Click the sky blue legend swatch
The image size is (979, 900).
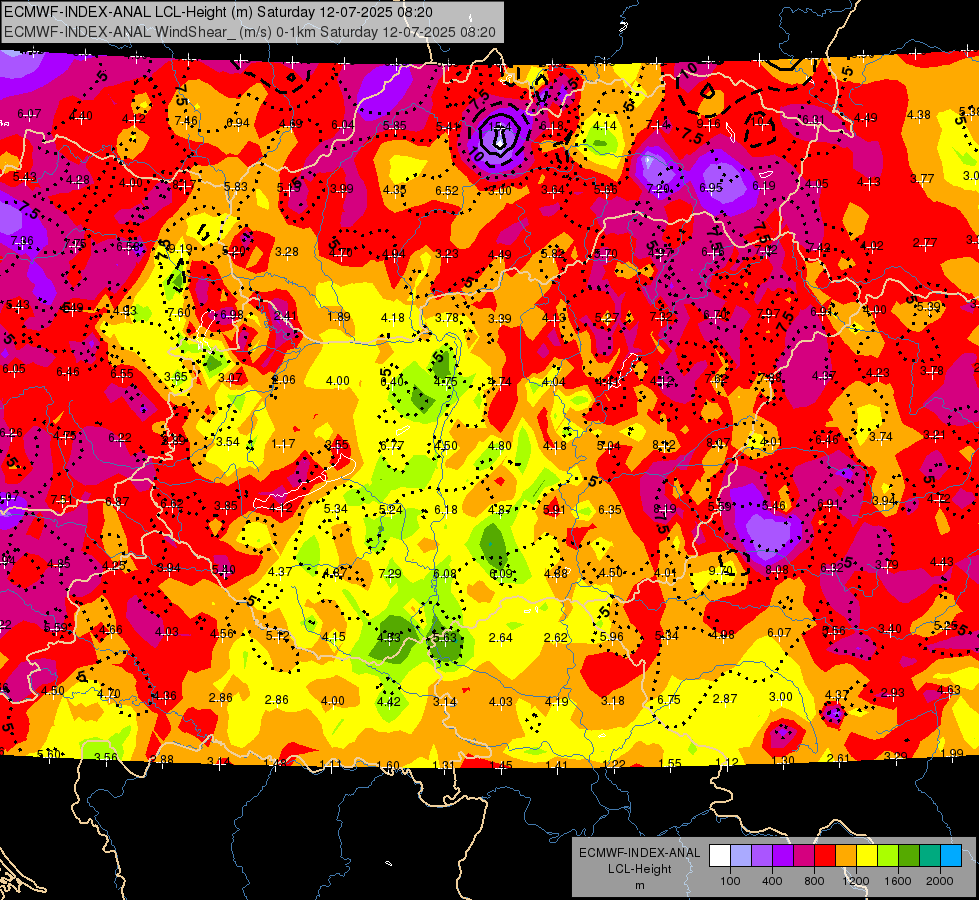tap(951, 856)
